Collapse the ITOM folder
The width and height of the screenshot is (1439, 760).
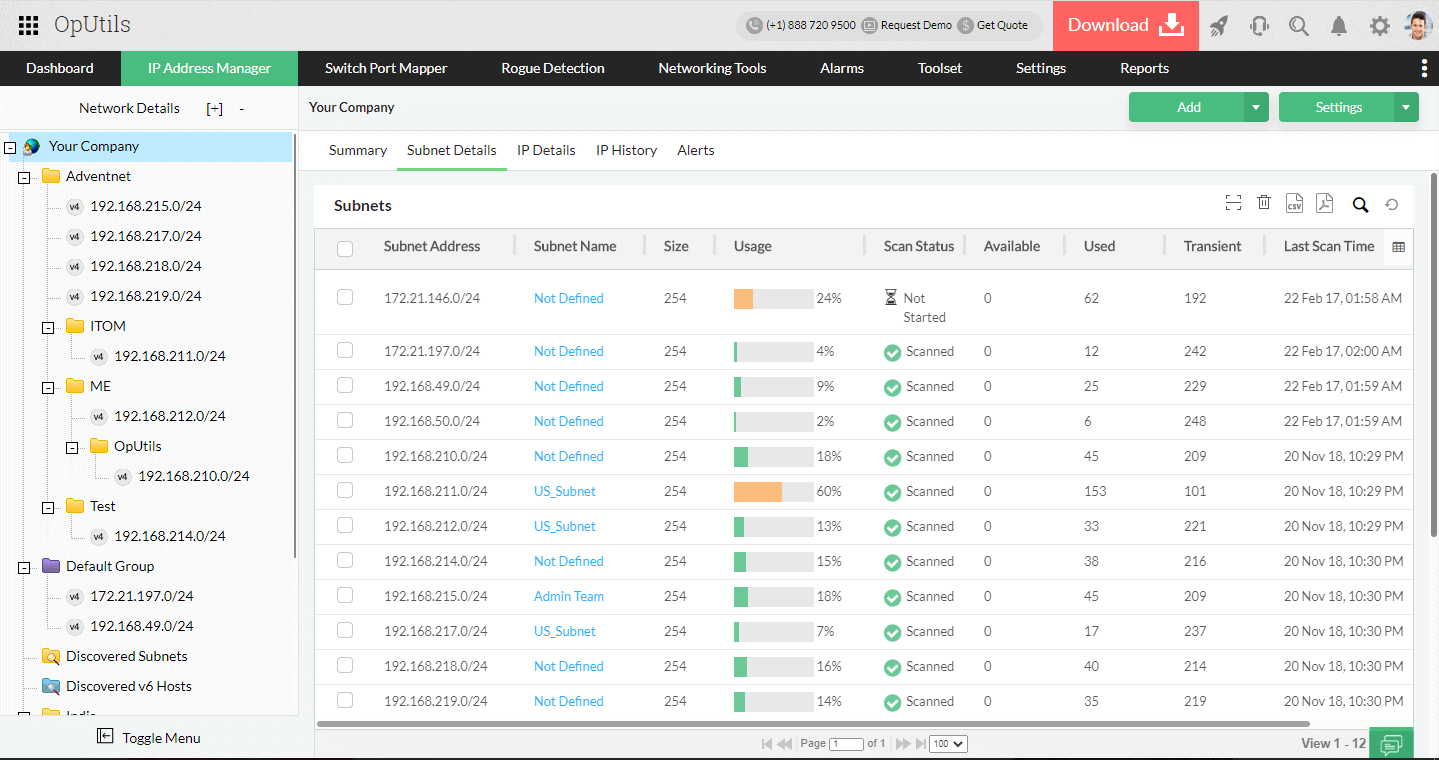(48, 328)
